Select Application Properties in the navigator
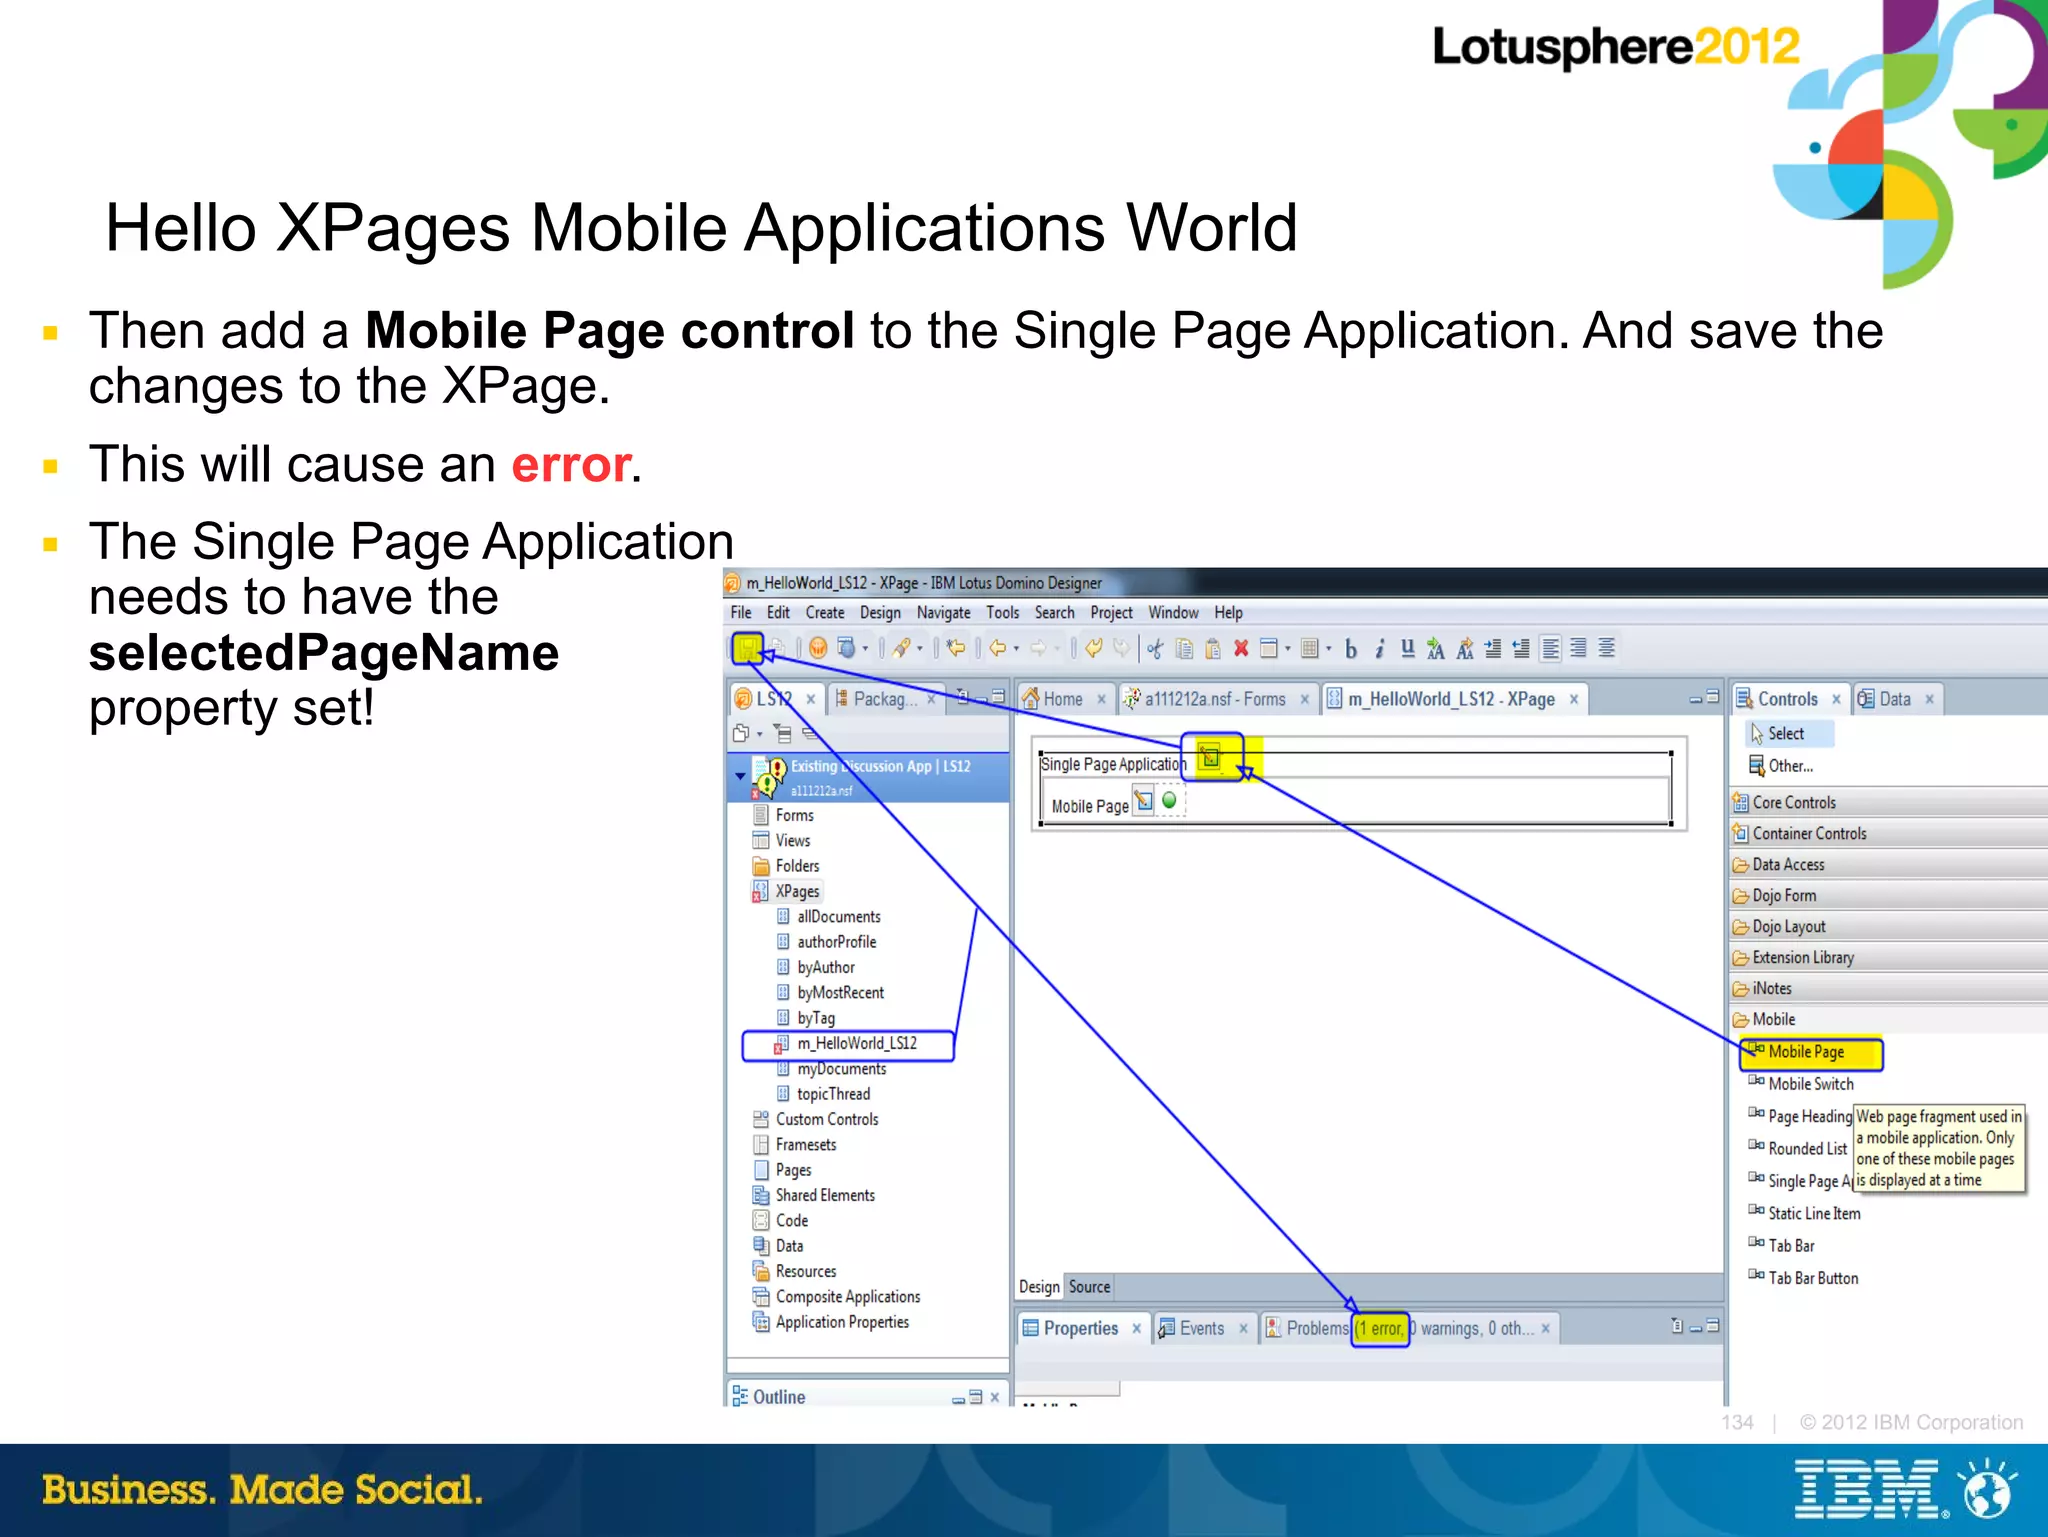This screenshot has height=1537, width=2048. coord(842,1322)
